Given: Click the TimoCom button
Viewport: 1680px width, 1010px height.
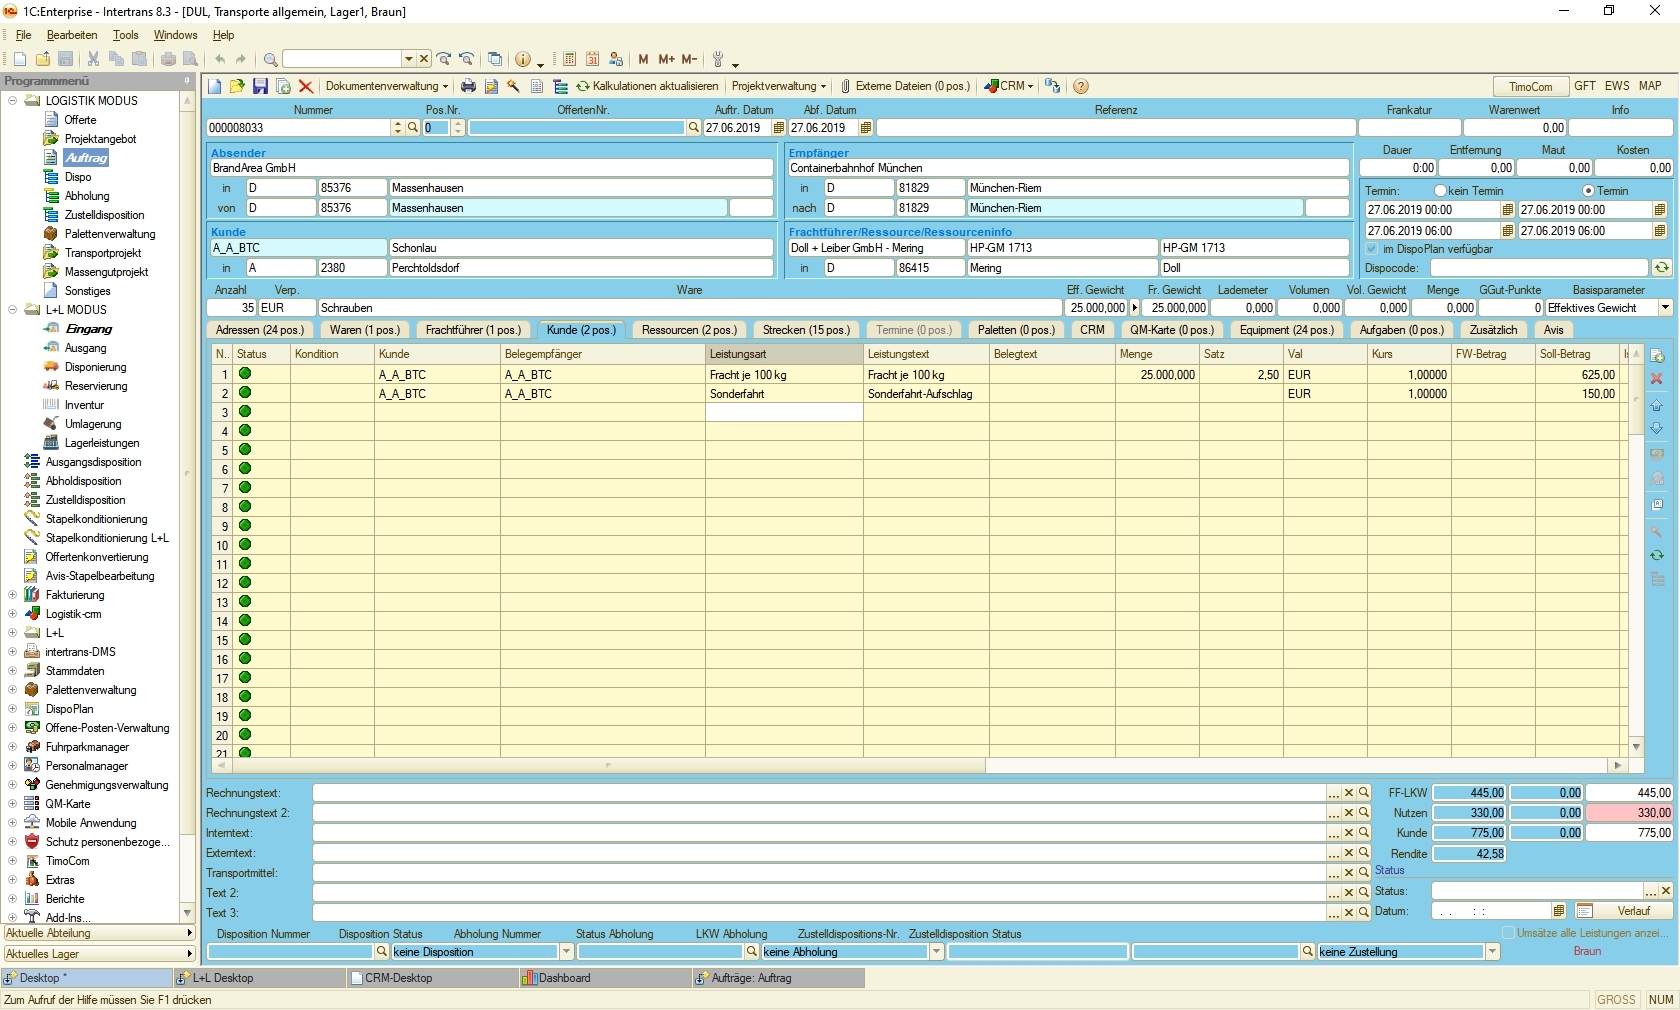Looking at the screenshot, I should point(1530,87).
